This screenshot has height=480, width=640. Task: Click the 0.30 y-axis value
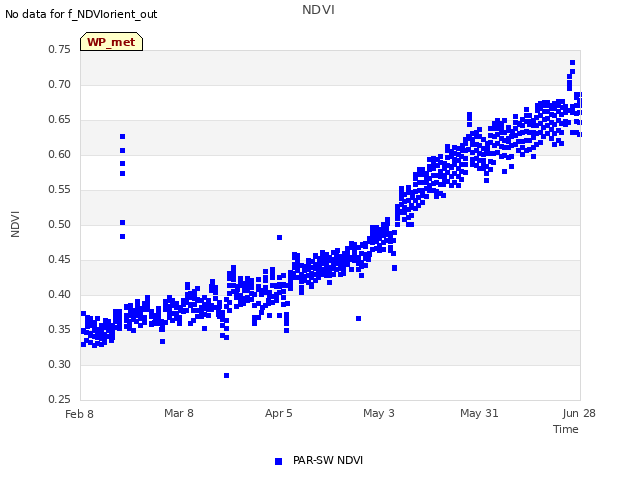(x=59, y=364)
